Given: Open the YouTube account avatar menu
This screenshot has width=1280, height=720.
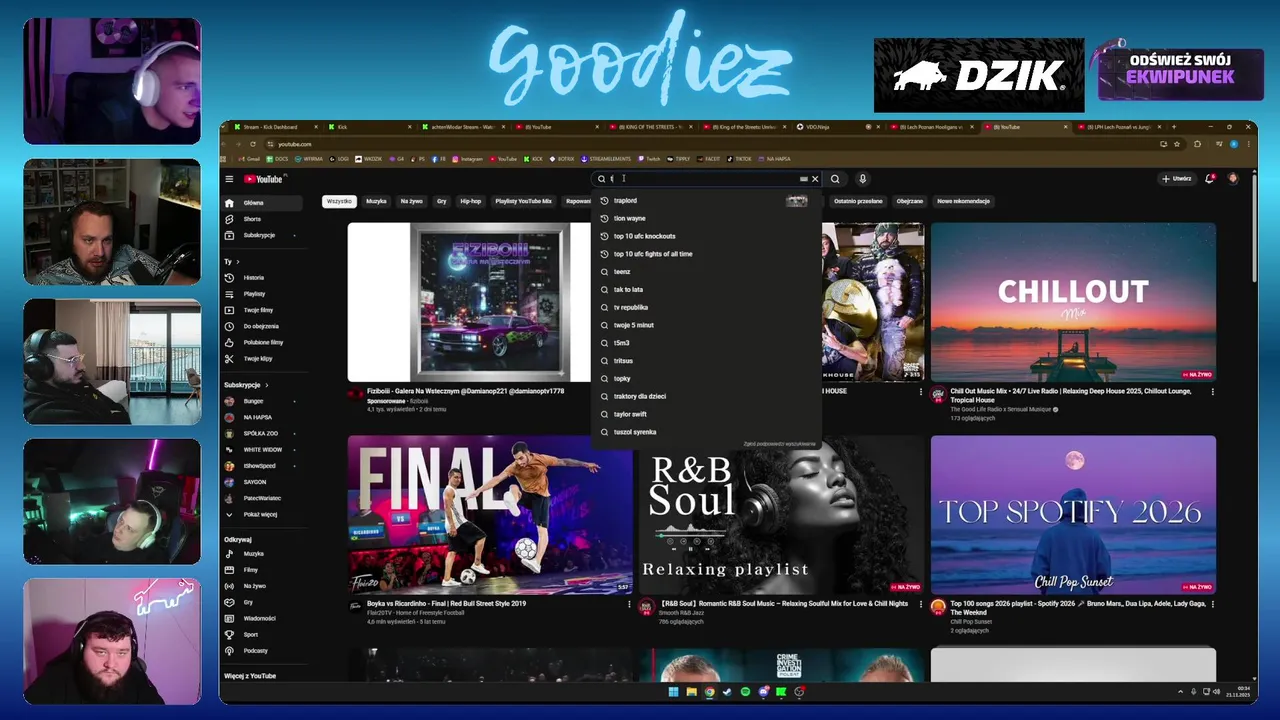Looking at the screenshot, I should coord(1232,179).
